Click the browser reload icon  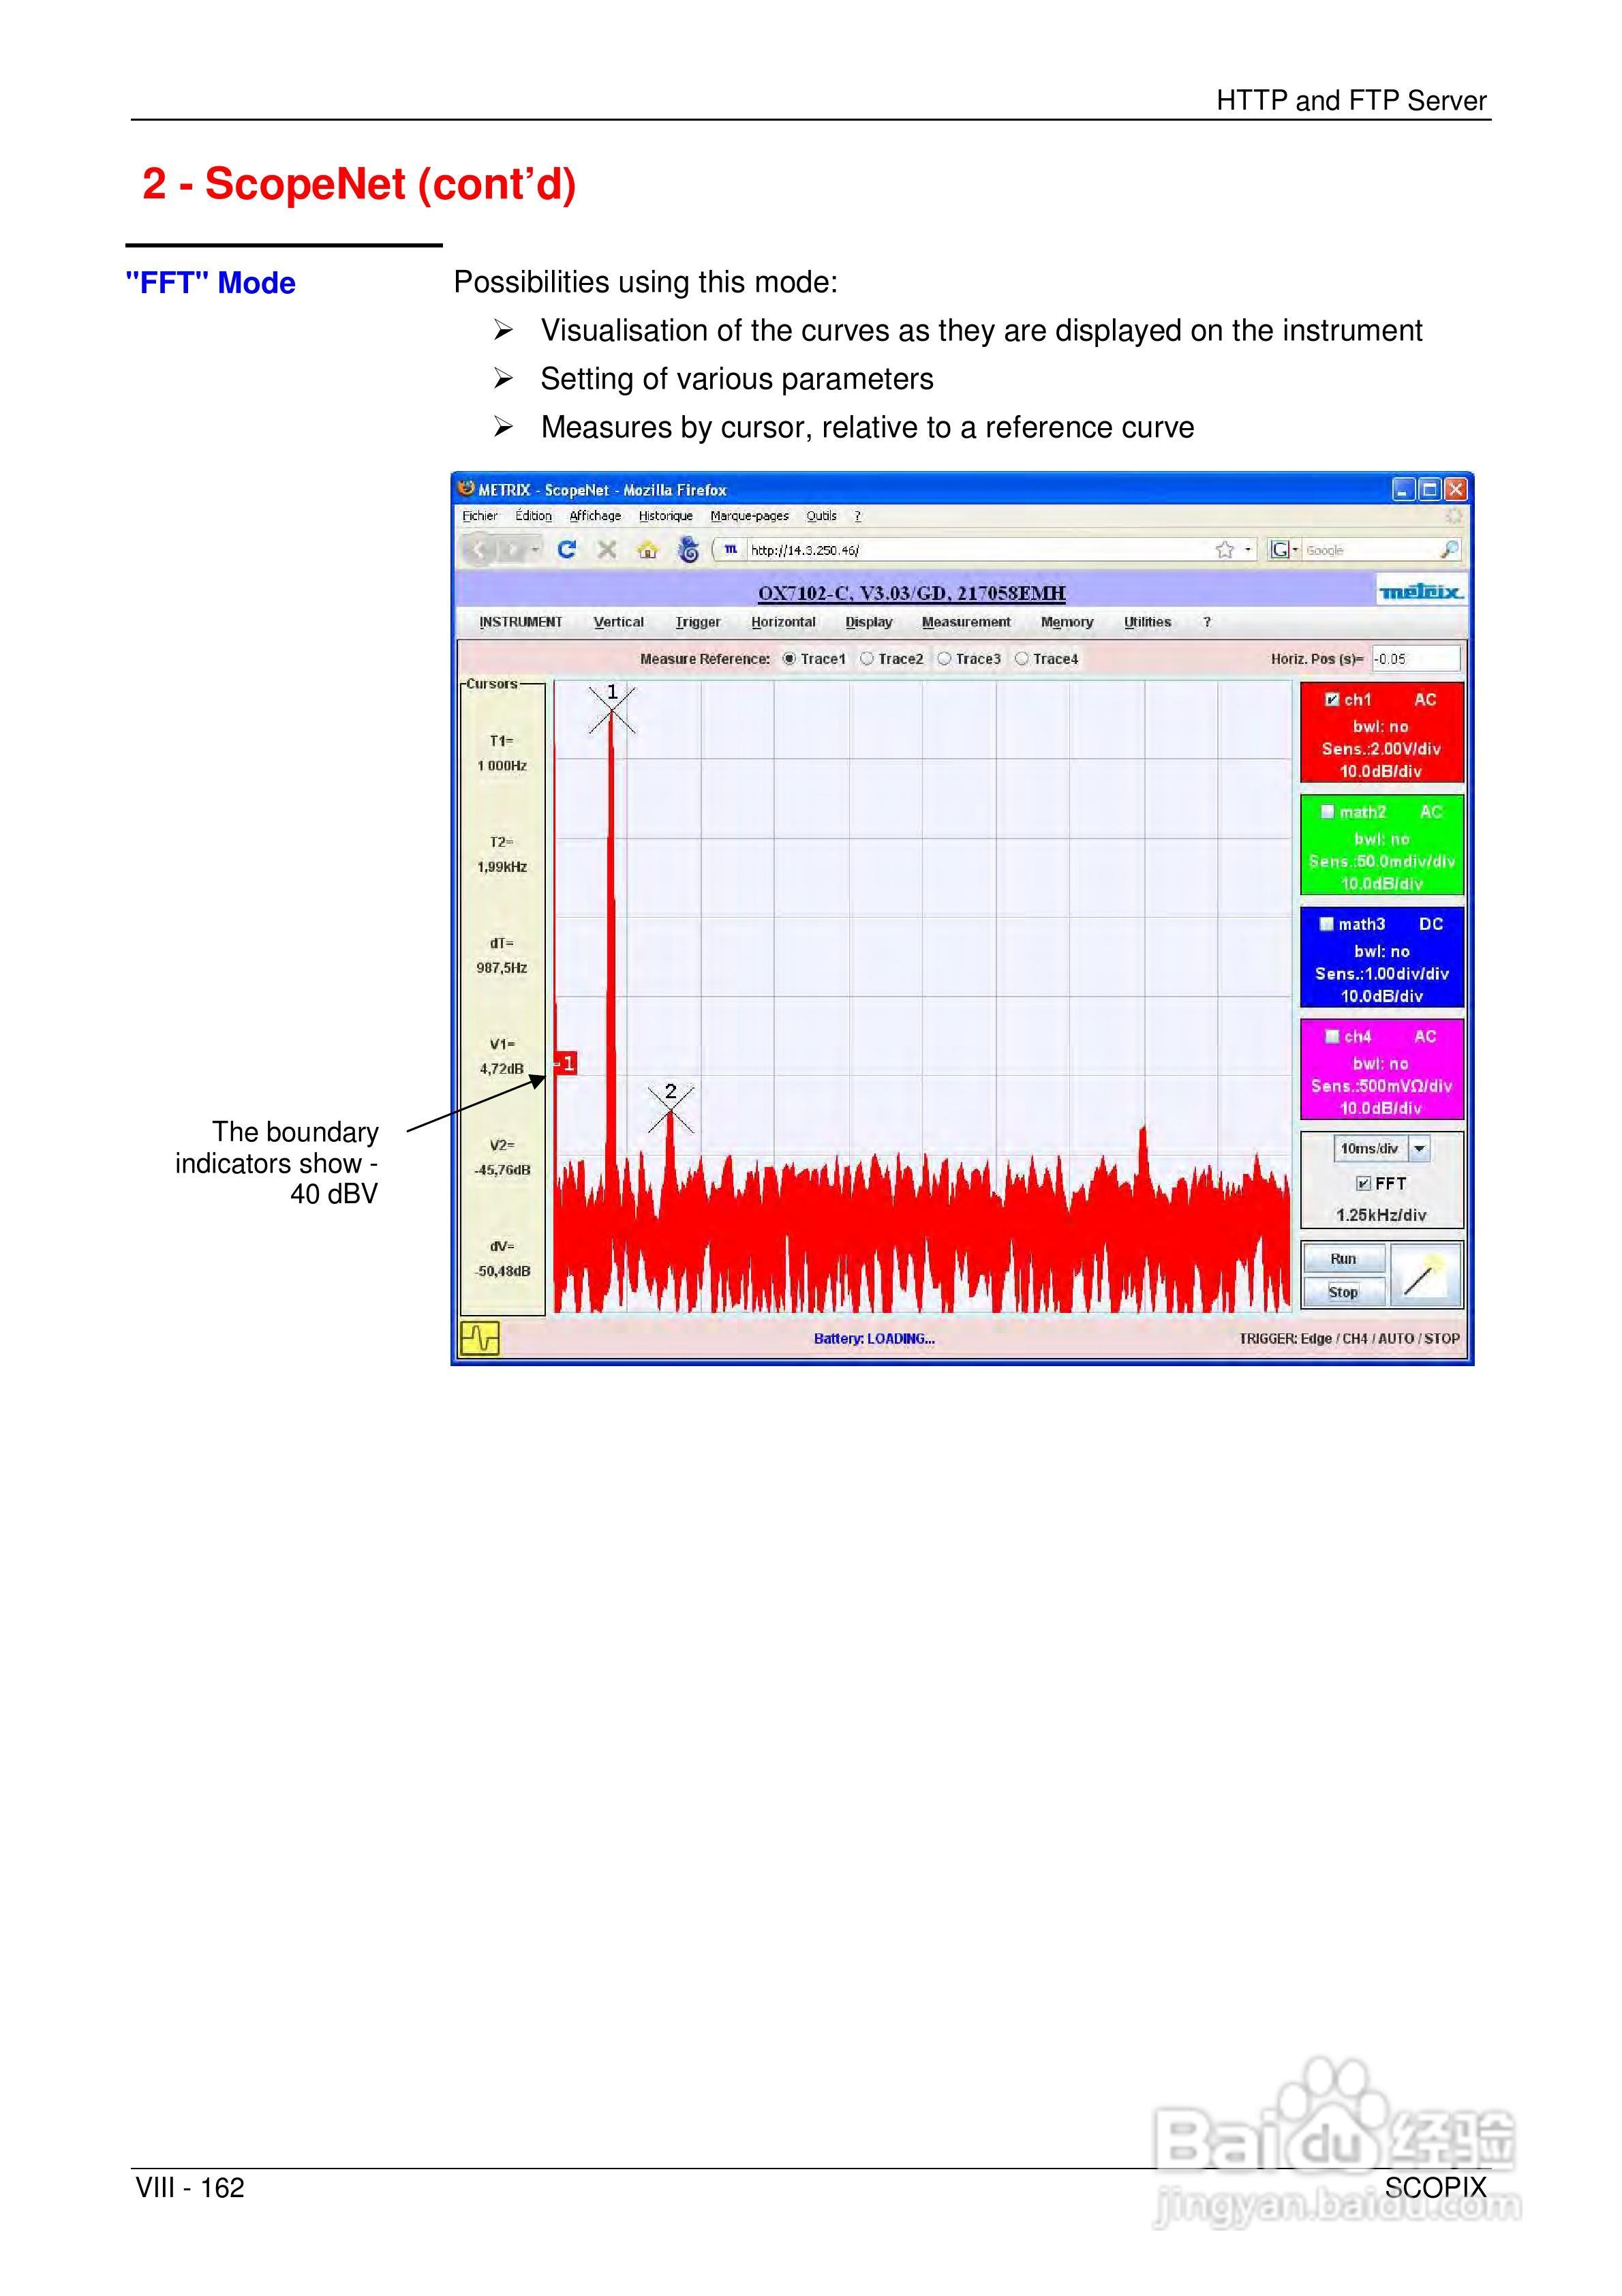point(567,549)
